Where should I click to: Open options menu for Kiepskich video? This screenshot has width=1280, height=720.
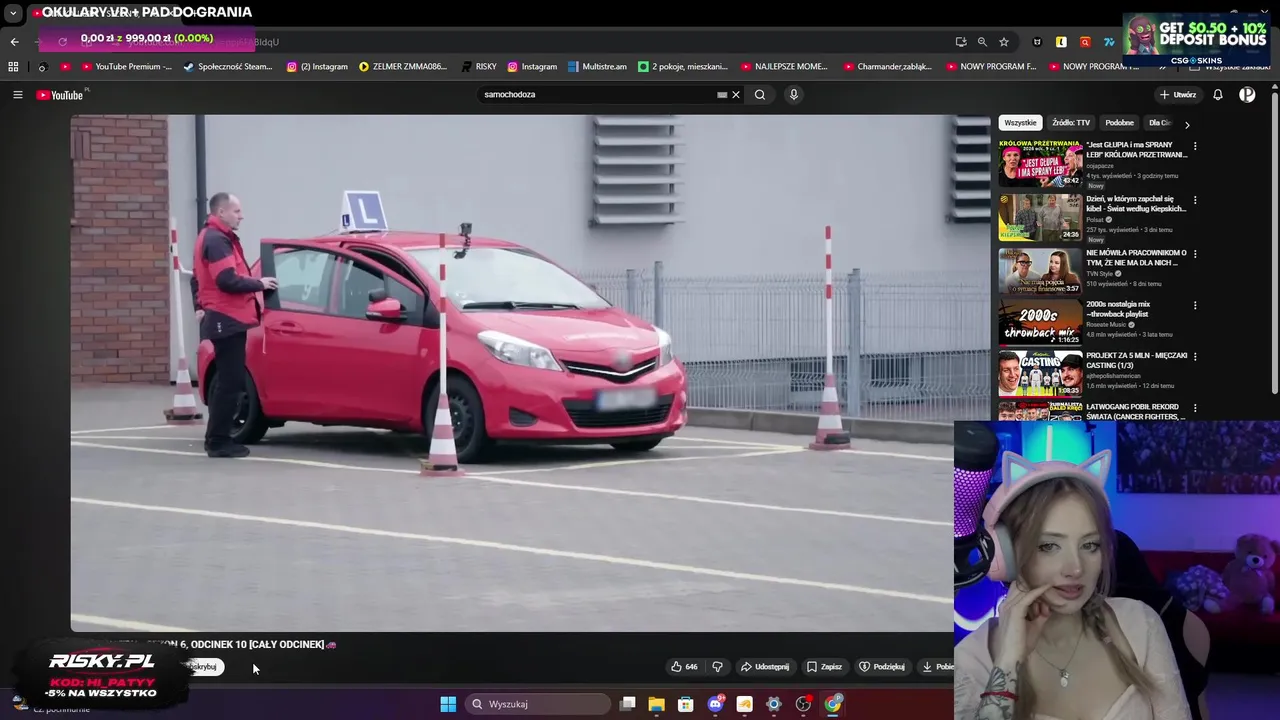pyautogui.click(x=1195, y=200)
